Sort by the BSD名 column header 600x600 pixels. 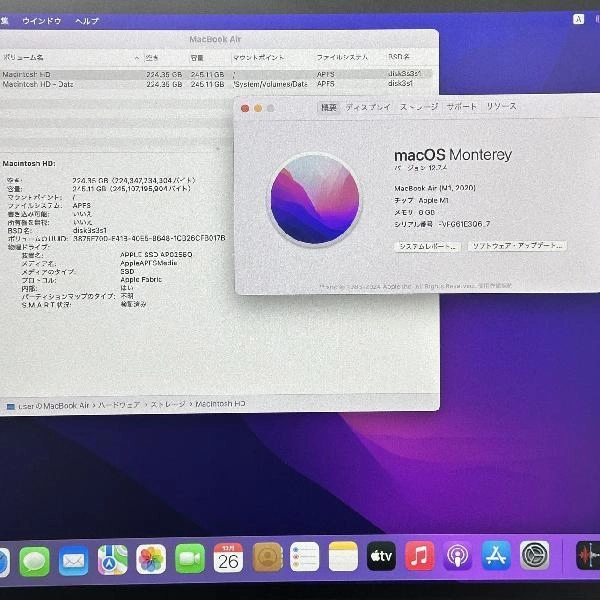pos(399,57)
